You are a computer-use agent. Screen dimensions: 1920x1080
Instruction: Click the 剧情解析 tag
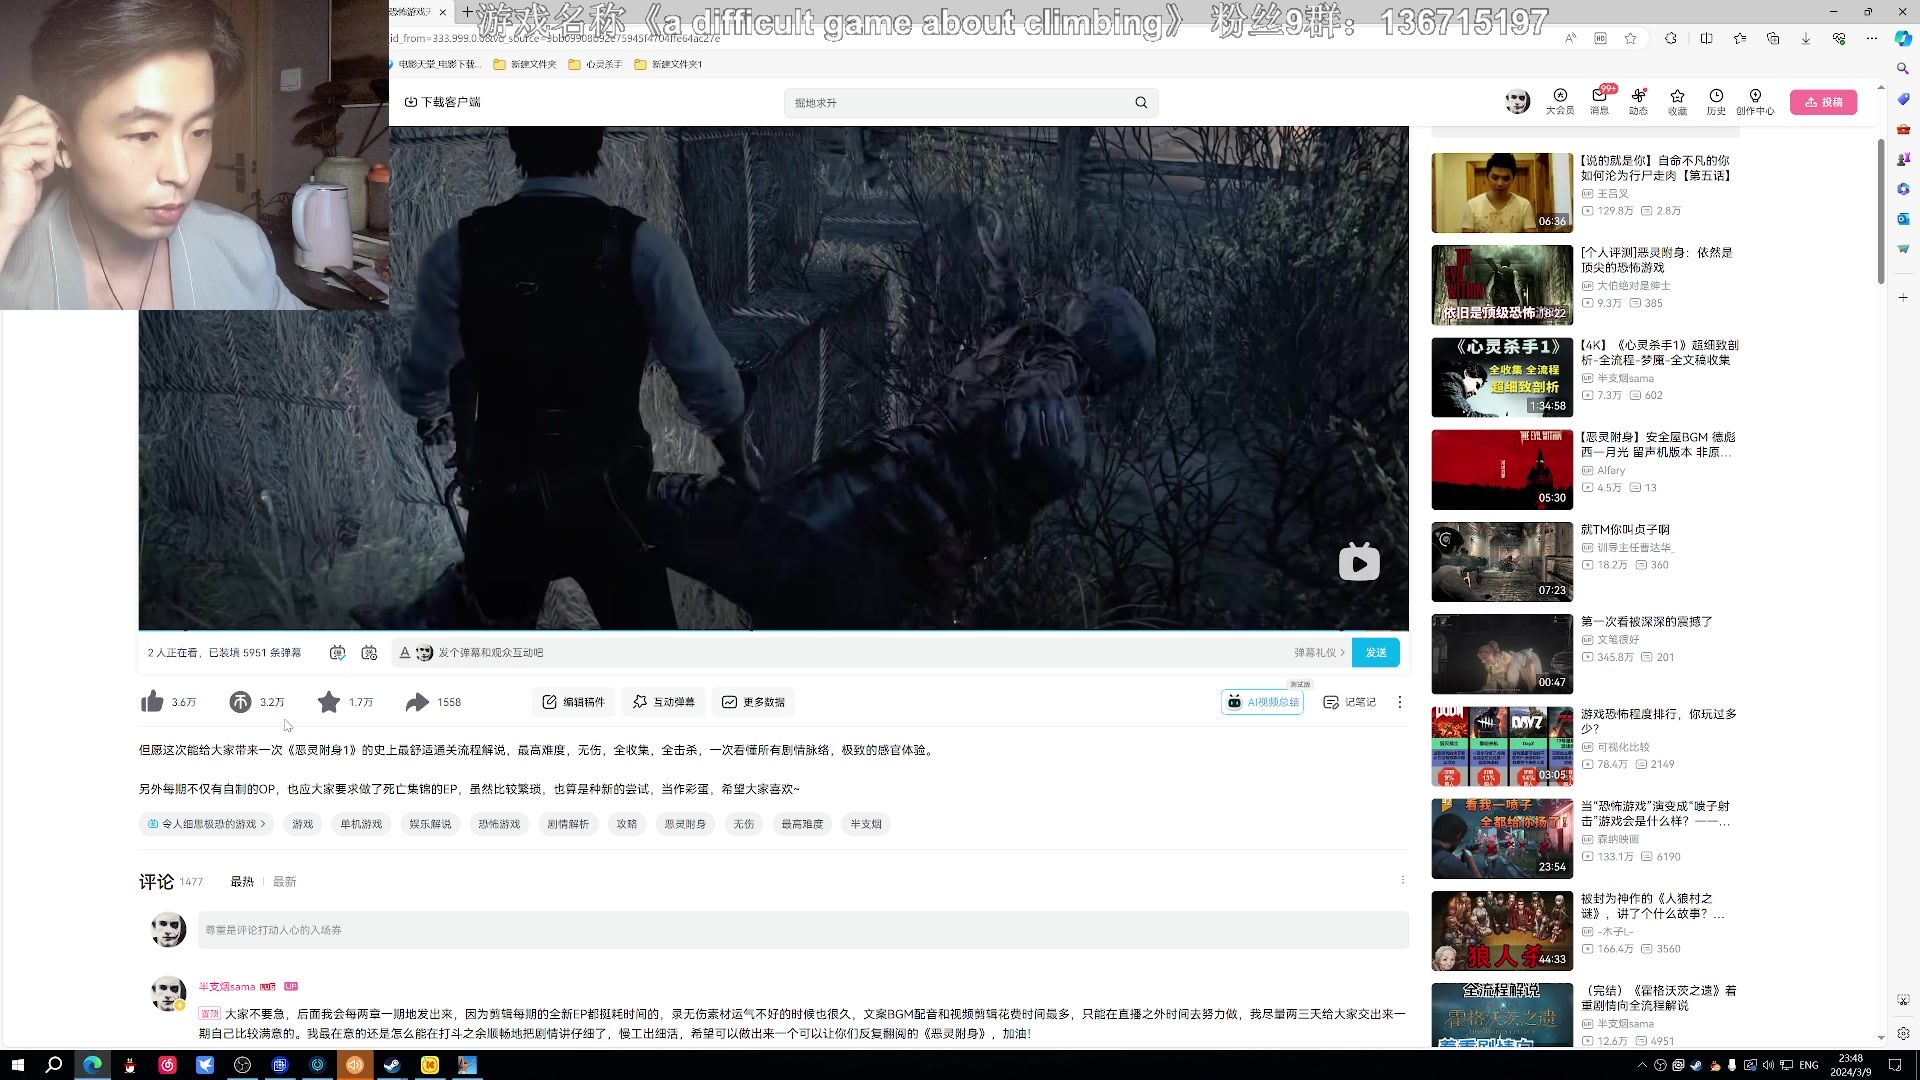point(568,824)
